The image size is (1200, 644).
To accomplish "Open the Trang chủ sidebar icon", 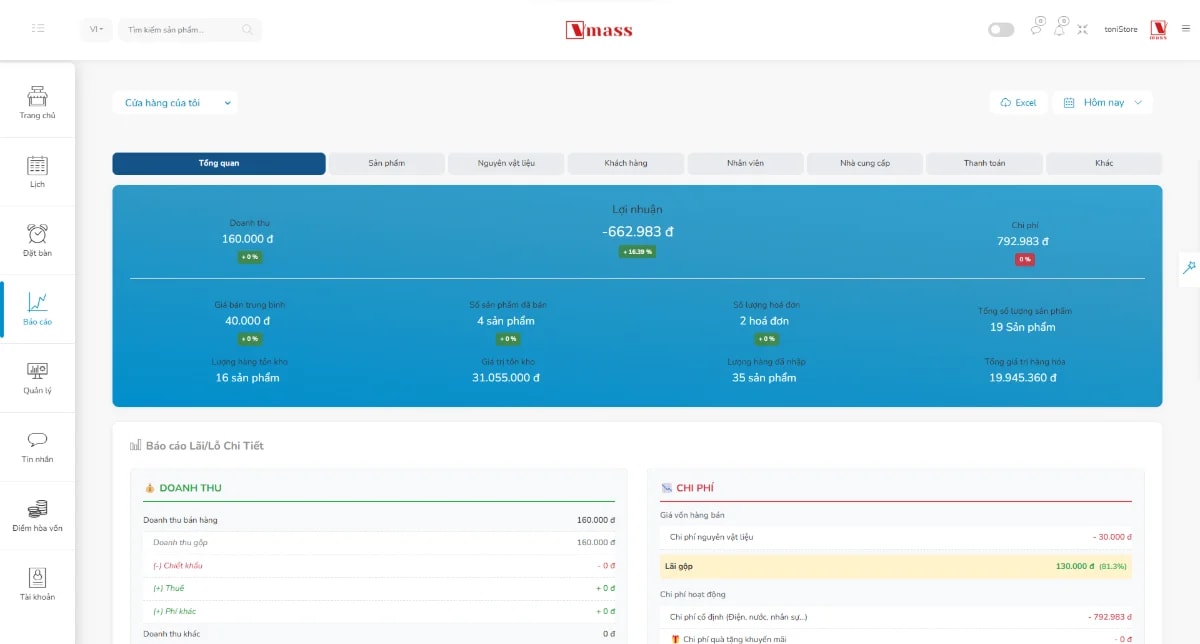I will point(37,102).
